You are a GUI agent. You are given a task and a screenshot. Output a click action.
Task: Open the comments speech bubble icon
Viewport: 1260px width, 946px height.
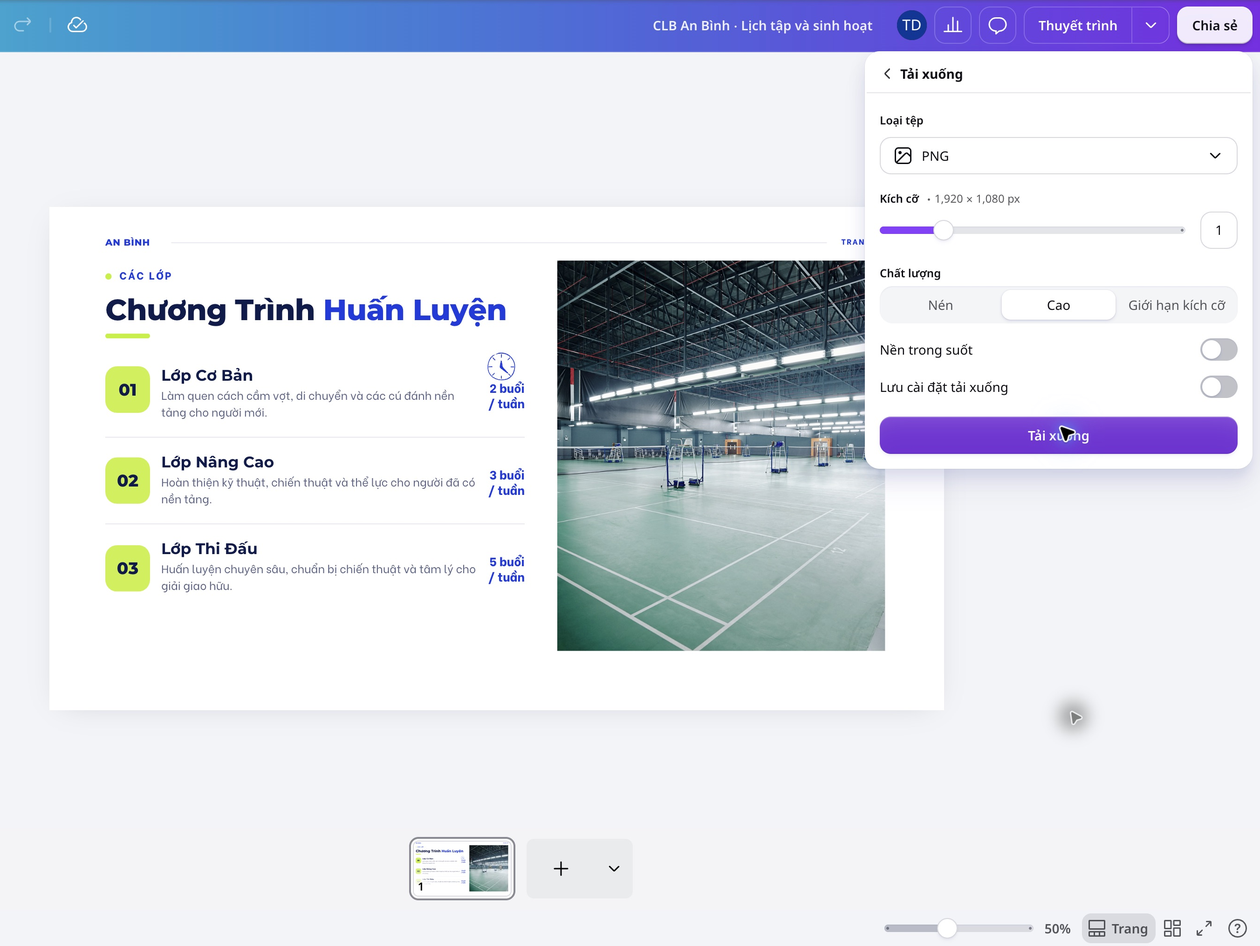[x=997, y=25]
